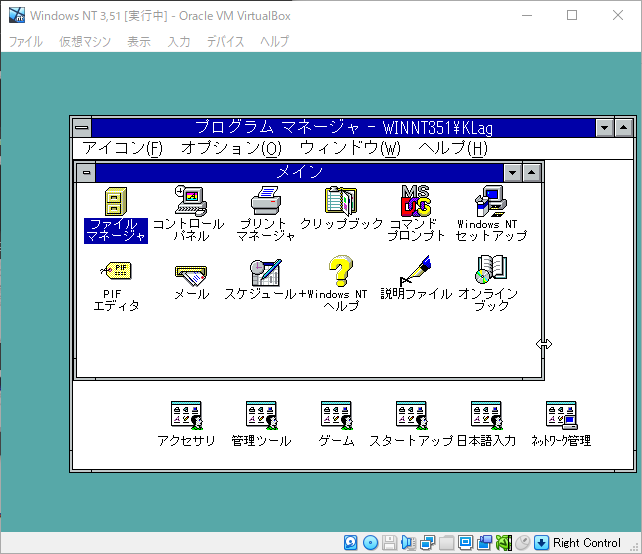Click the display settings status icon

pos(466,543)
